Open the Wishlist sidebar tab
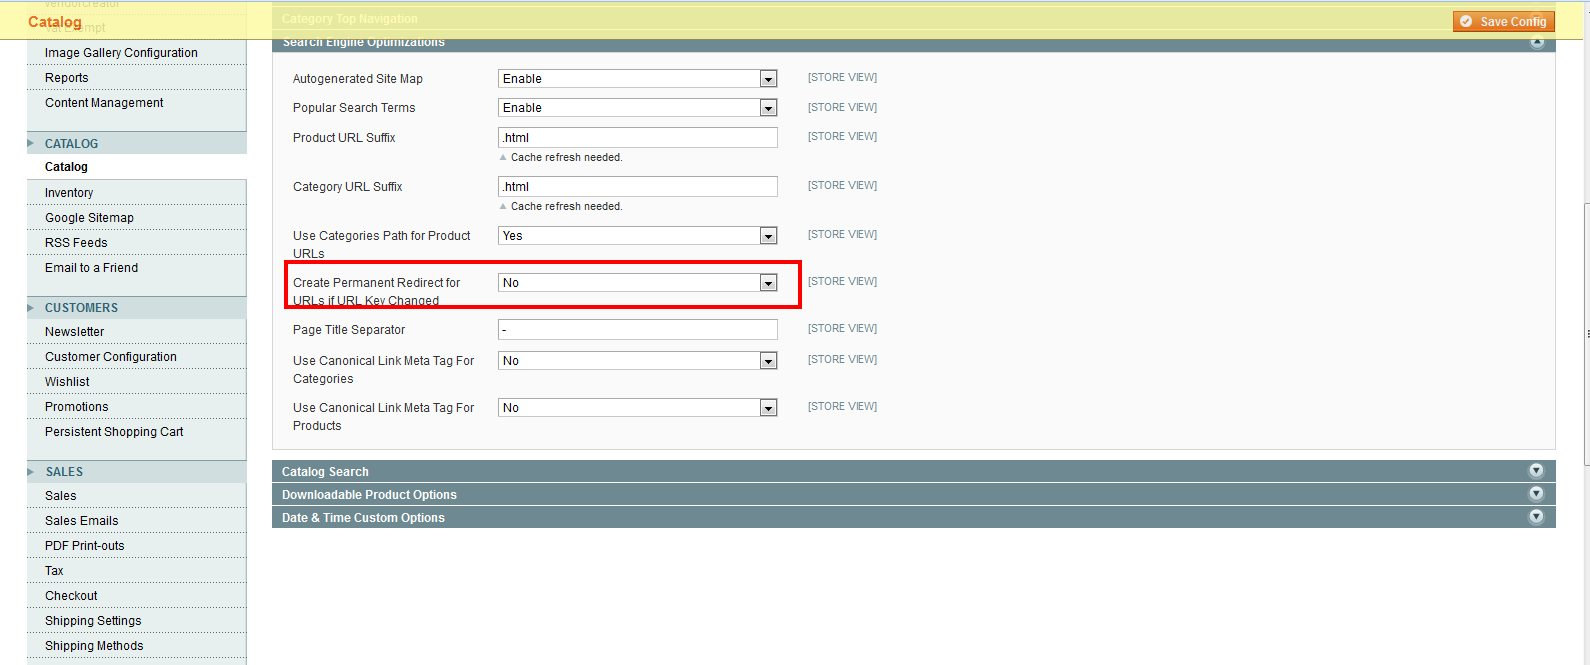 click(136, 382)
